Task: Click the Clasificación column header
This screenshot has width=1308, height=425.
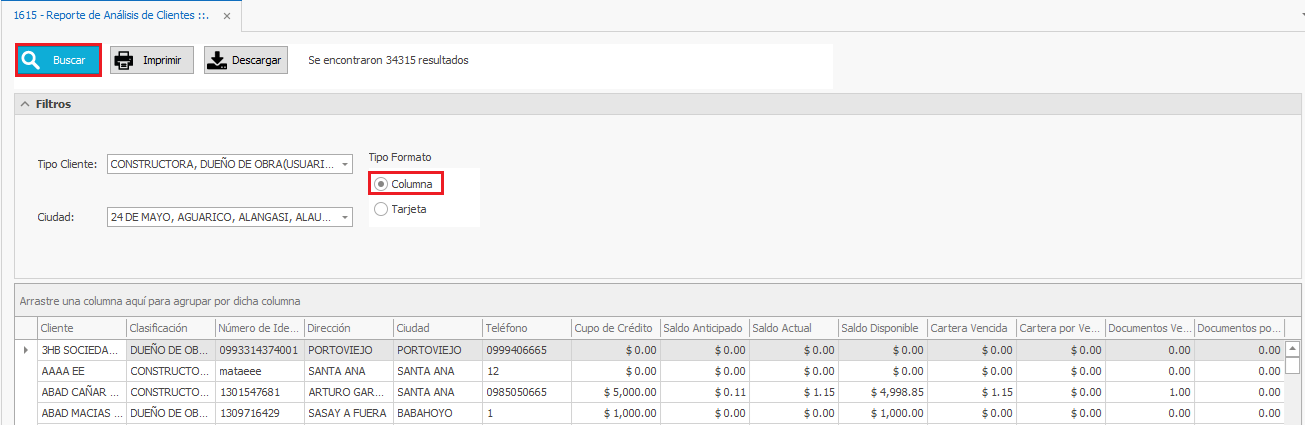Action: point(169,328)
